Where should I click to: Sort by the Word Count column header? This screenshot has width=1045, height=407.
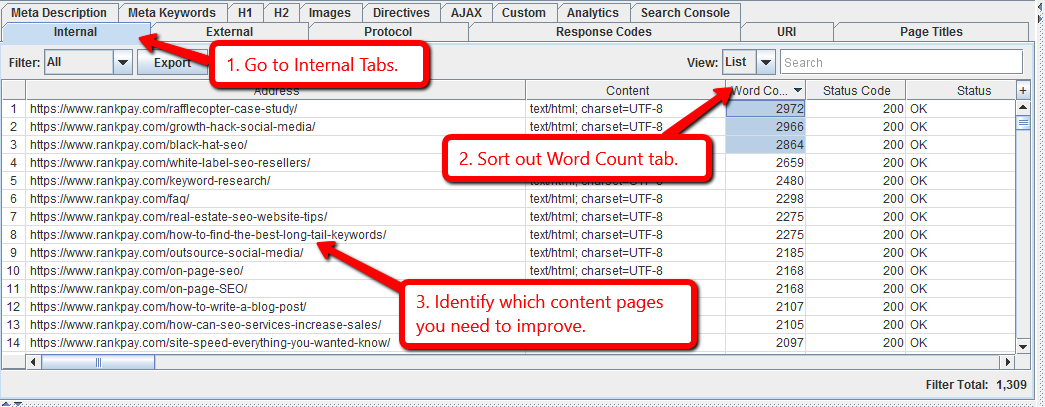pos(766,91)
